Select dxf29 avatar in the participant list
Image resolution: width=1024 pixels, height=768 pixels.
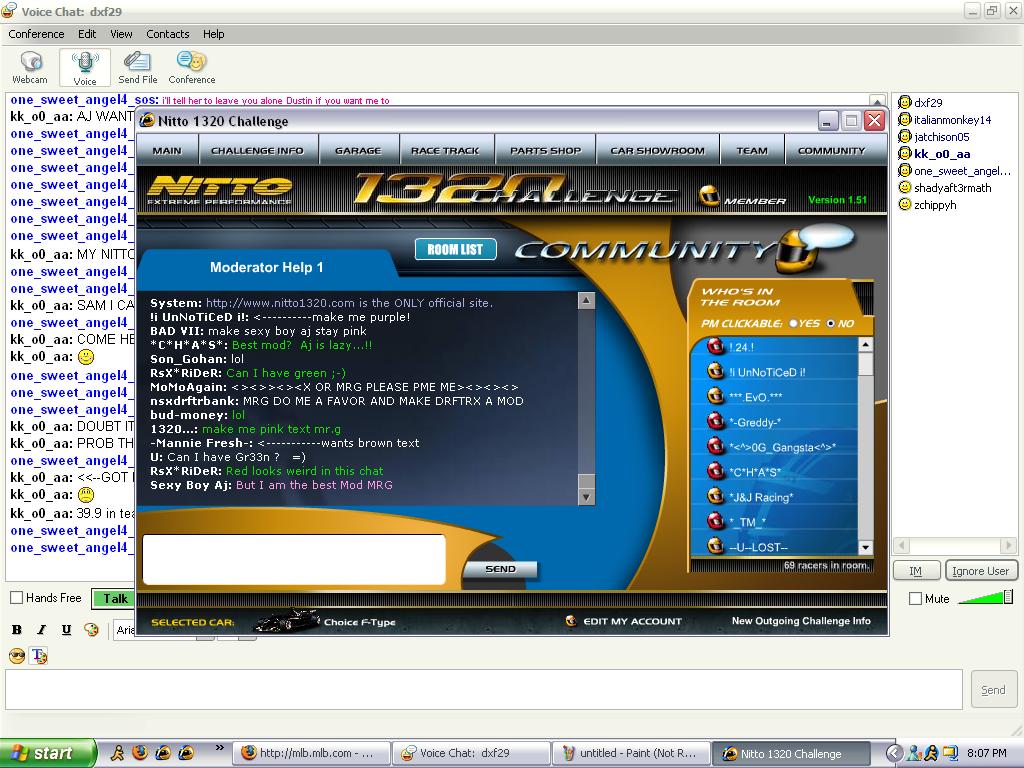[904, 103]
